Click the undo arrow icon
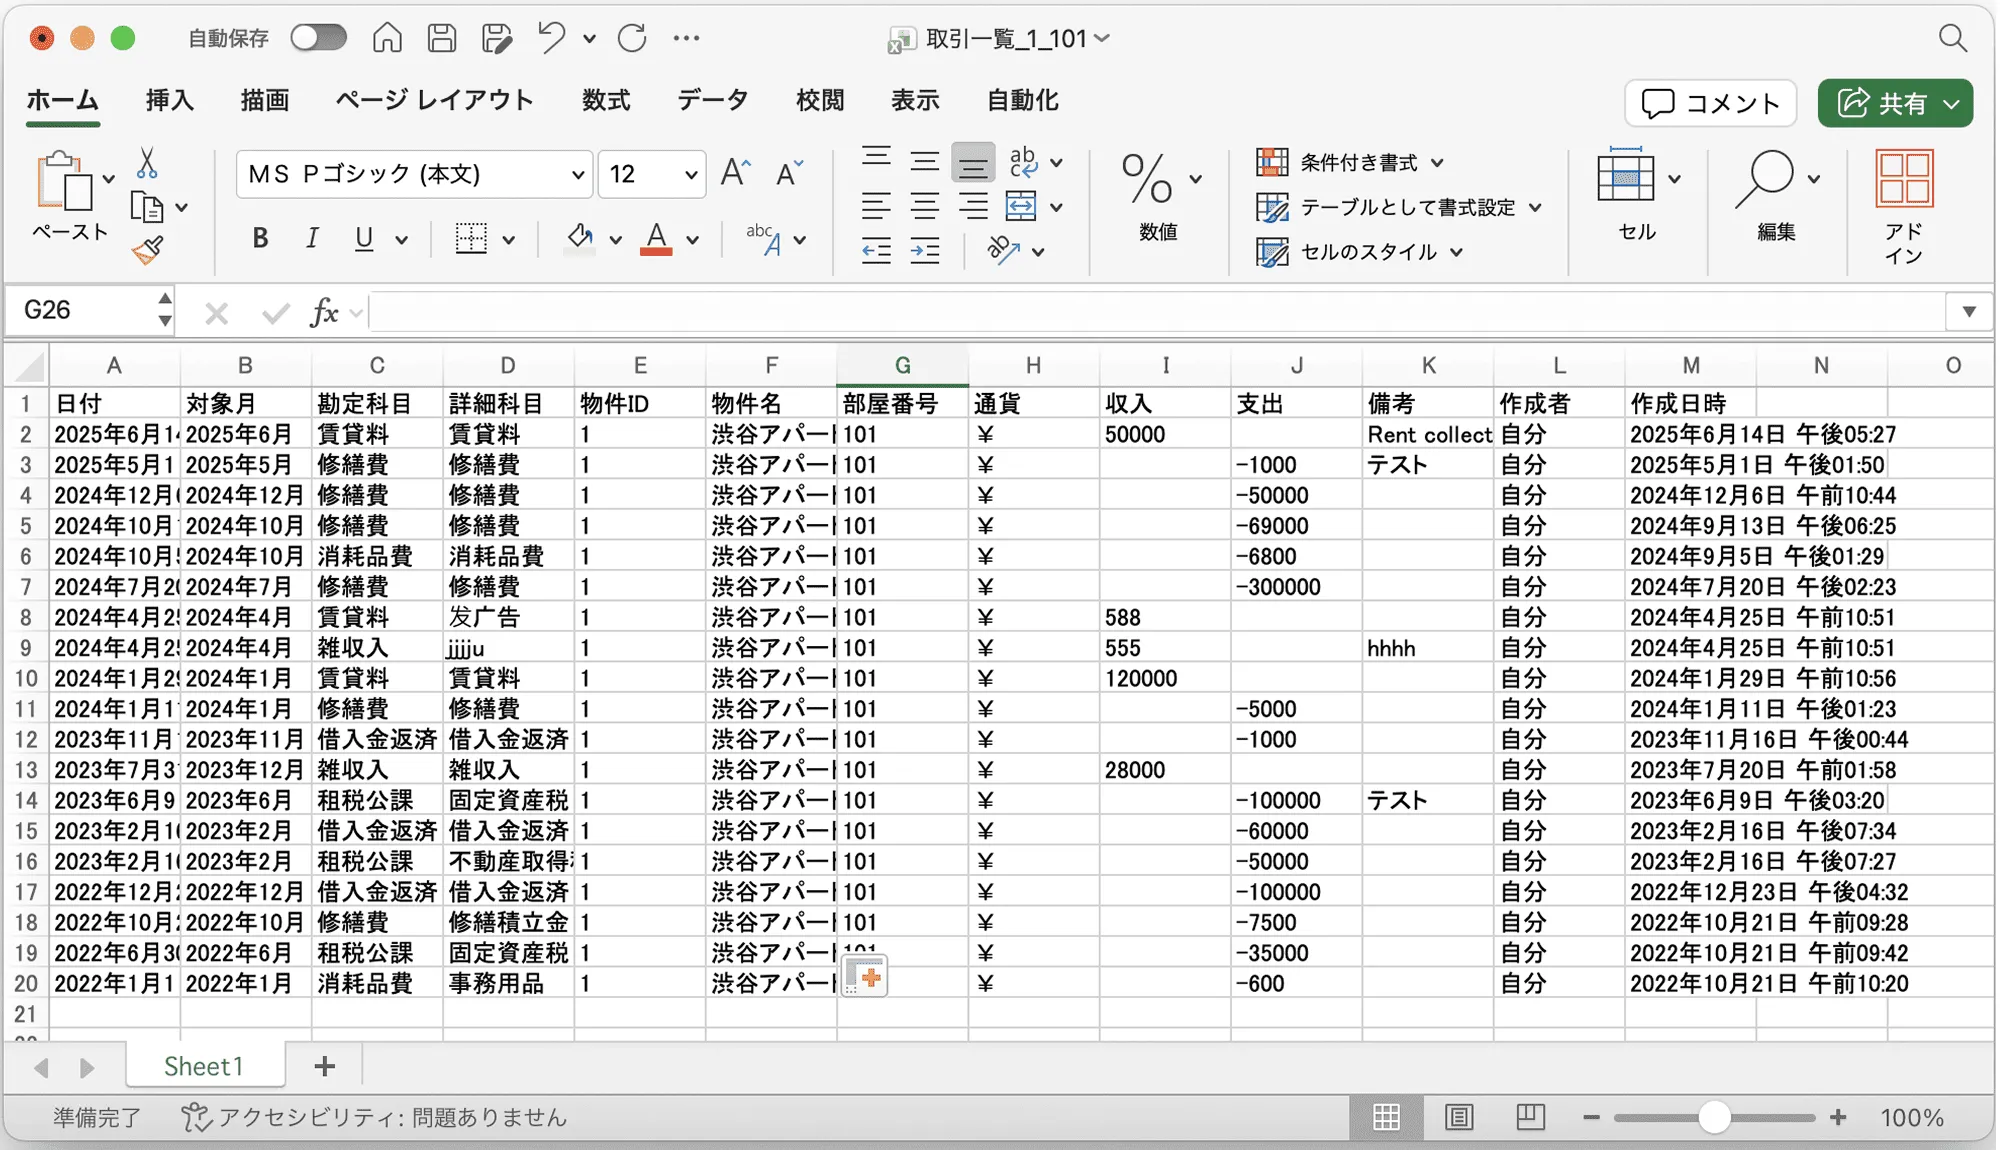 [551, 38]
